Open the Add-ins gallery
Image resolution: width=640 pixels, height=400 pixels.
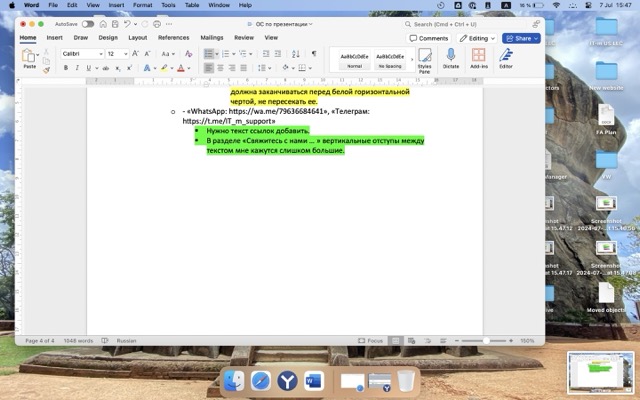(x=478, y=58)
